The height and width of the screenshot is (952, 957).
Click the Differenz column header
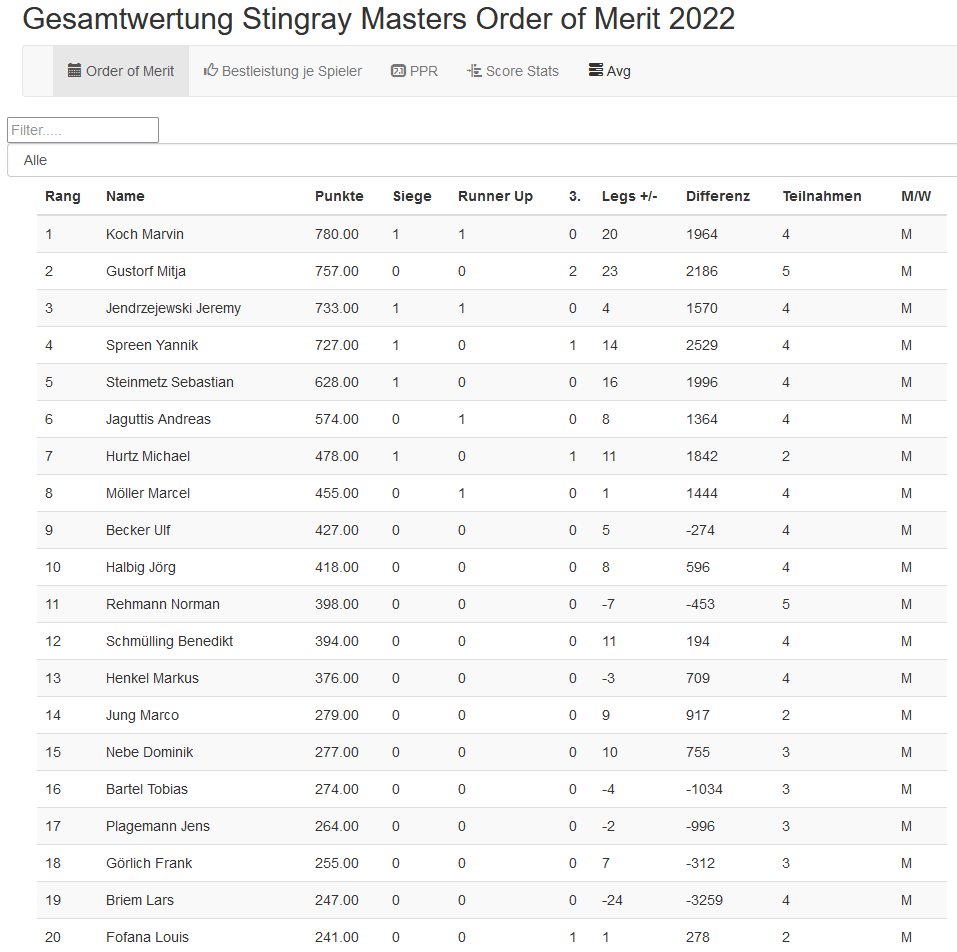[x=717, y=196]
